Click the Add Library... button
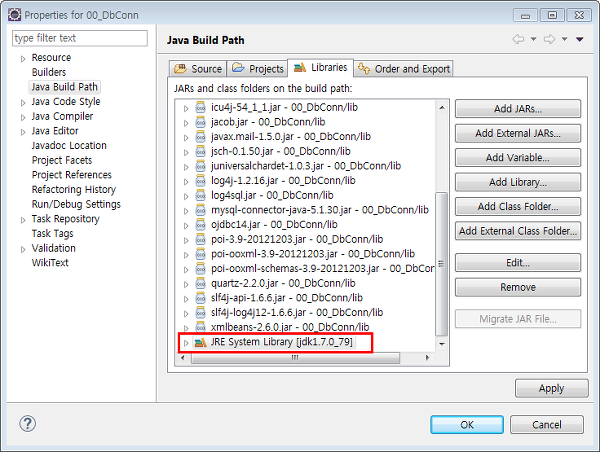 518,182
